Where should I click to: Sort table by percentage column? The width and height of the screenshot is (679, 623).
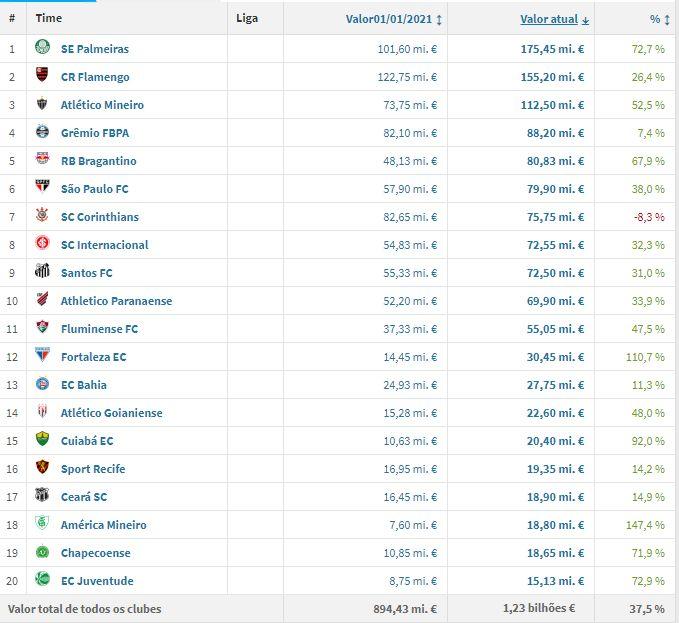coord(657,19)
